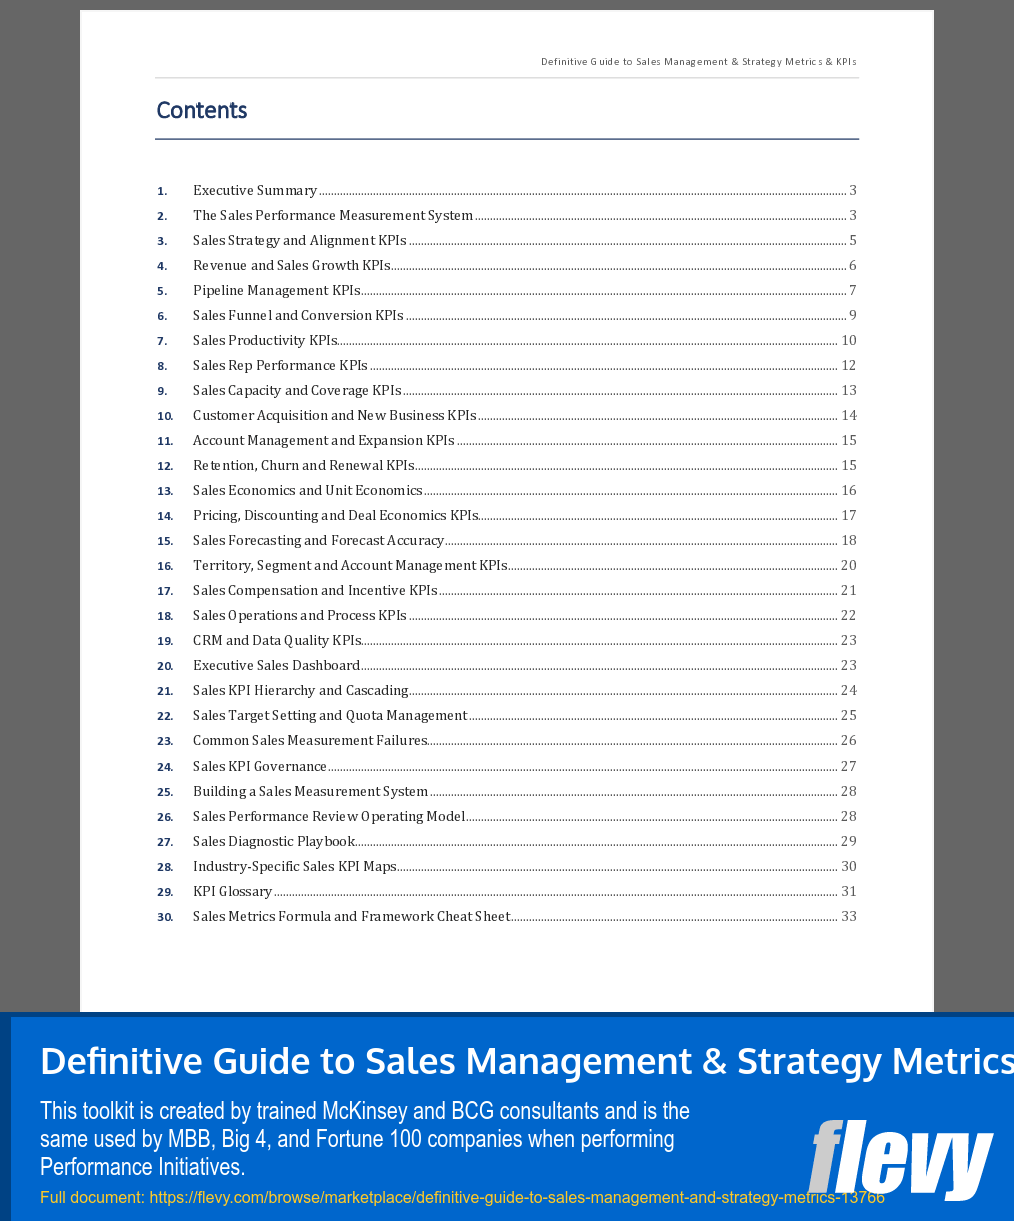Screen dimensions: 1014x1221
Task: Click the flevy logo
Action: 900,1158
